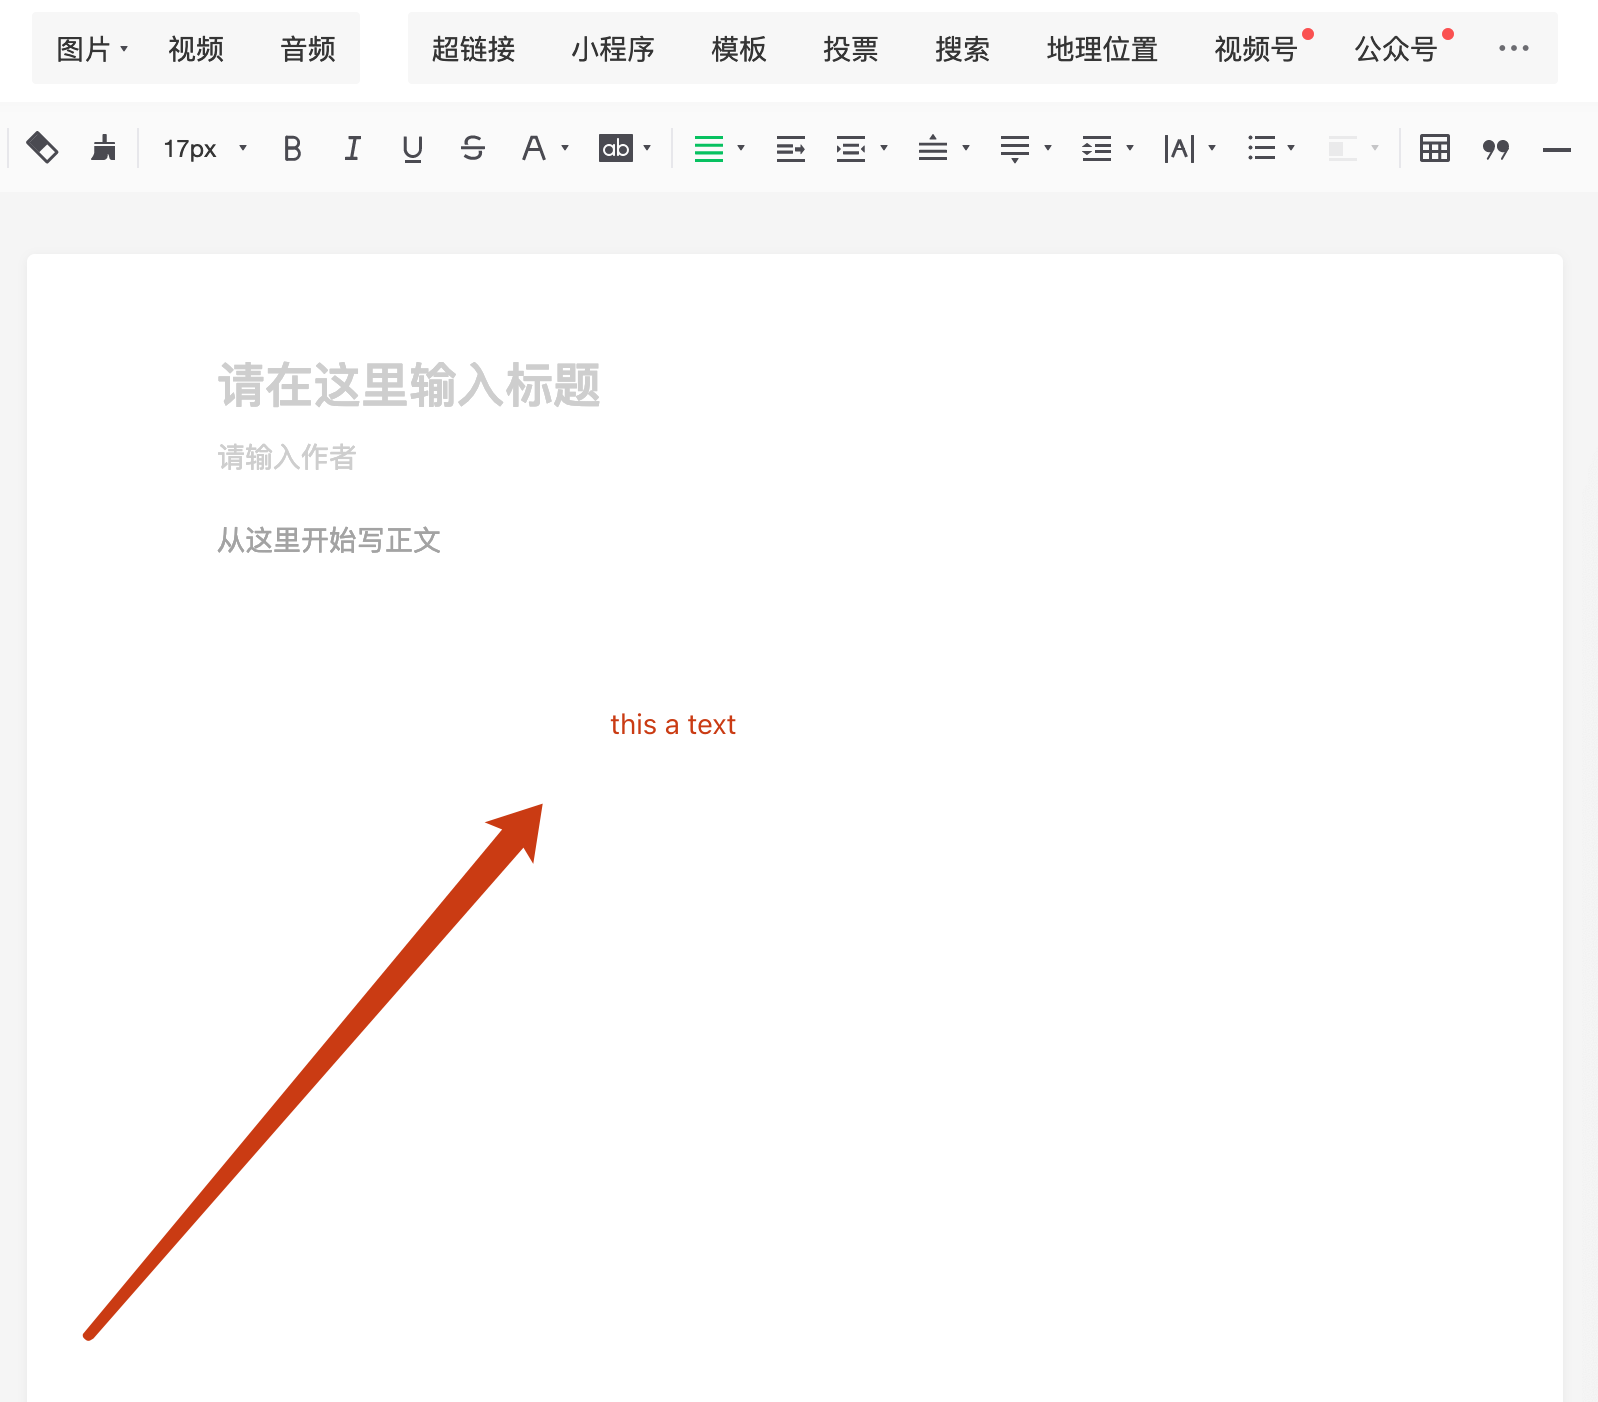Viewport: 1598px width, 1402px height.
Task: Add a 投票 poll
Action: pyautogui.click(x=851, y=48)
